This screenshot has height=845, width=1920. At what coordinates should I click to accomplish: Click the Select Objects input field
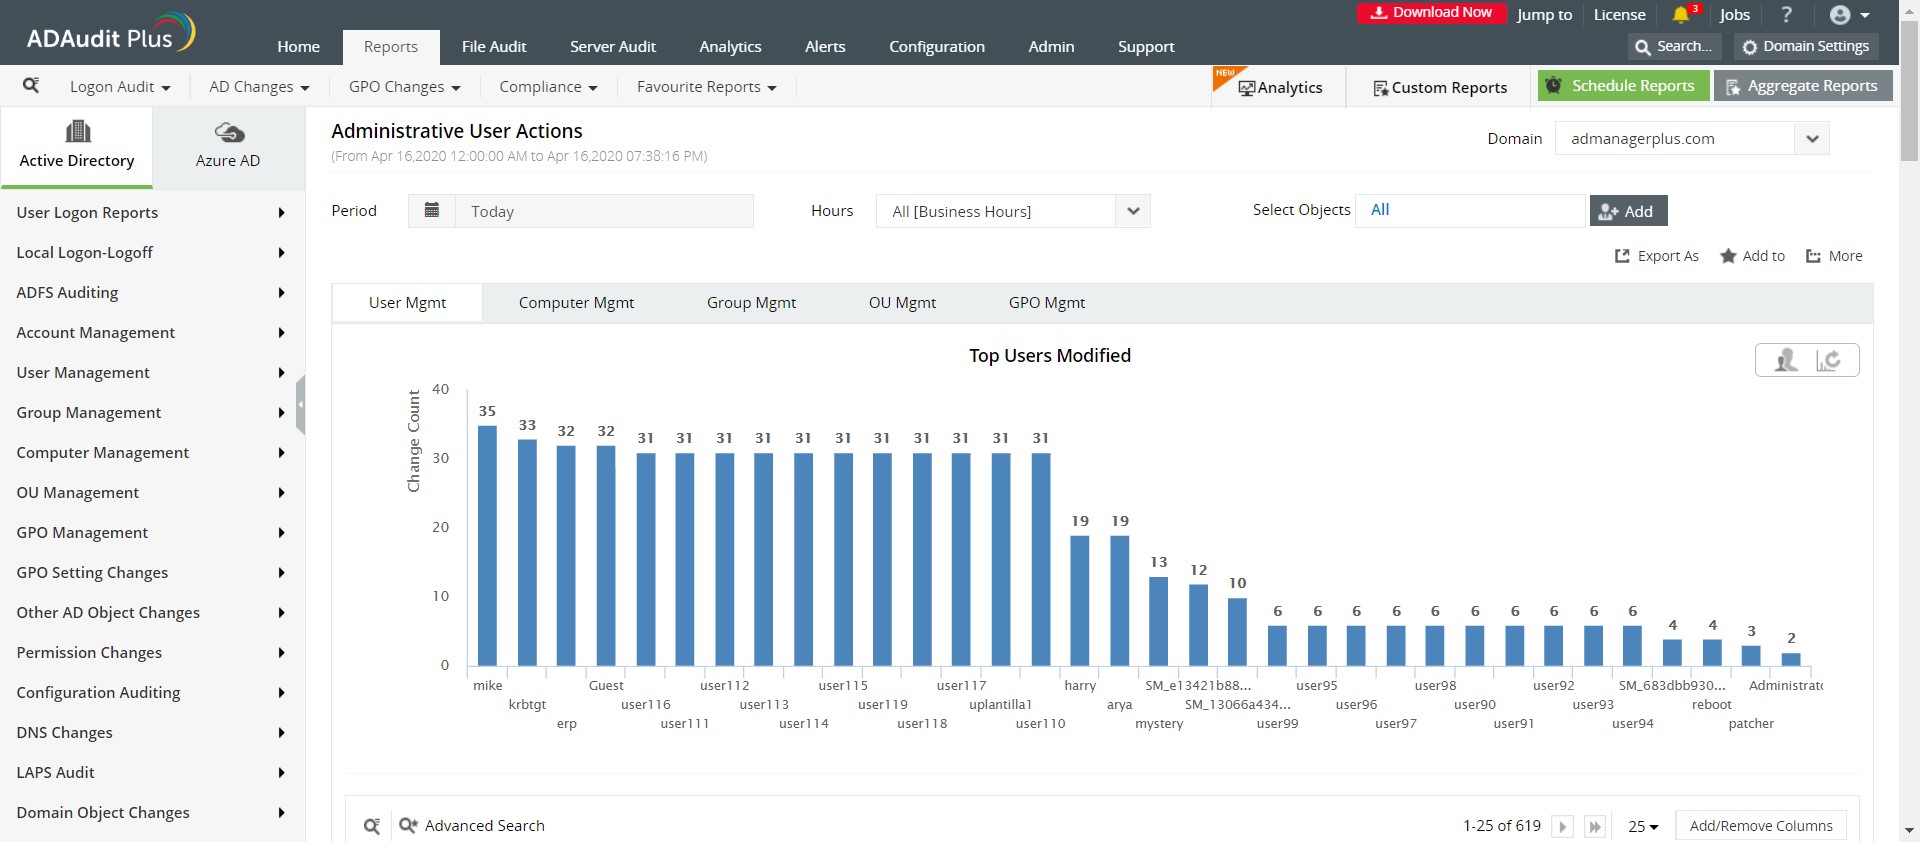(1470, 210)
